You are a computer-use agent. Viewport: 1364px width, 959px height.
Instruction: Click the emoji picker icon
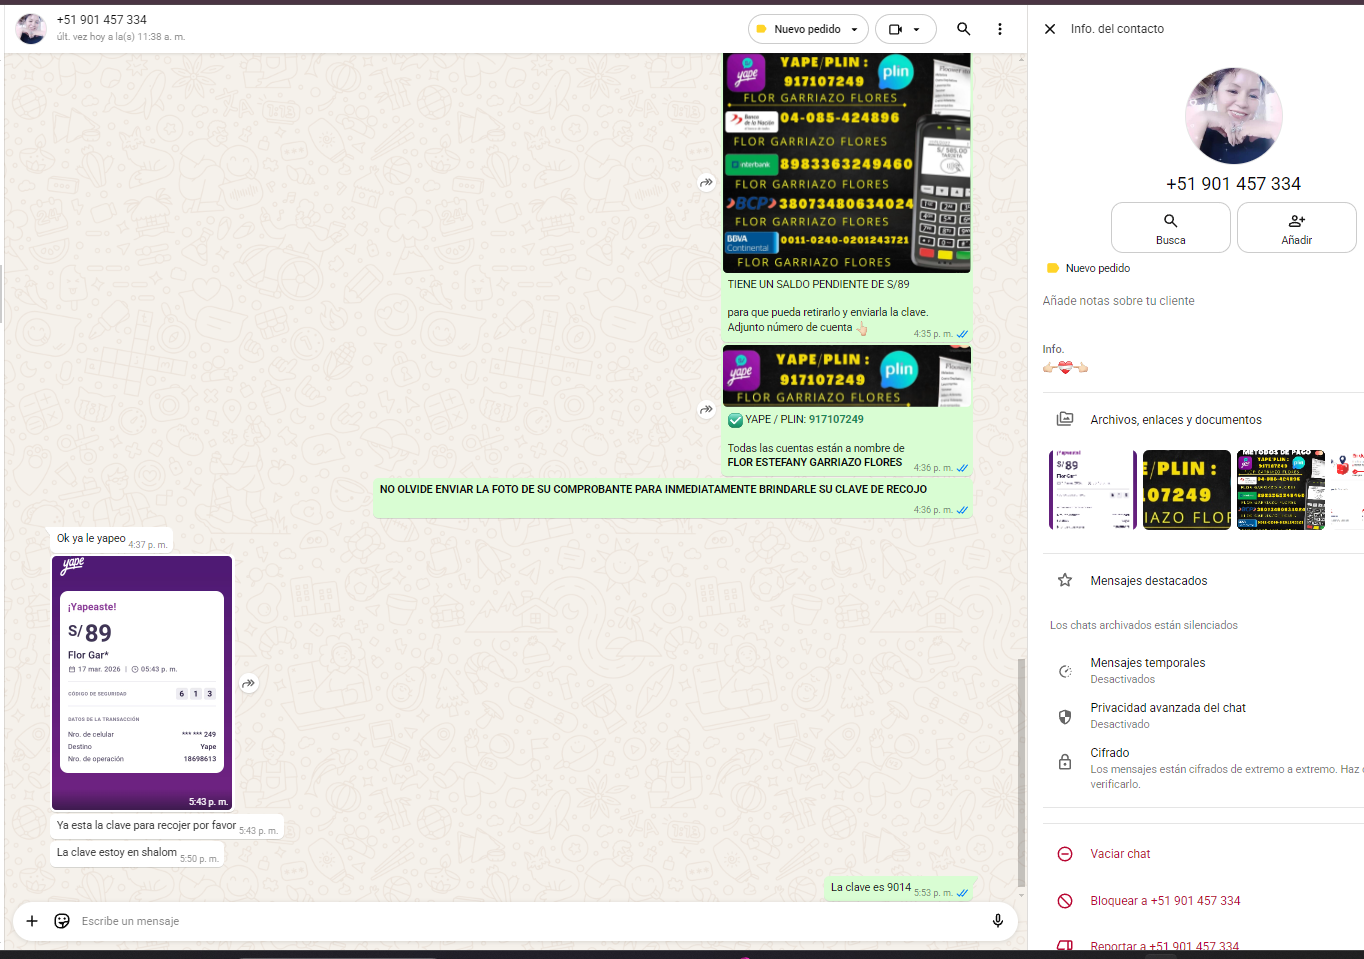[62, 921]
